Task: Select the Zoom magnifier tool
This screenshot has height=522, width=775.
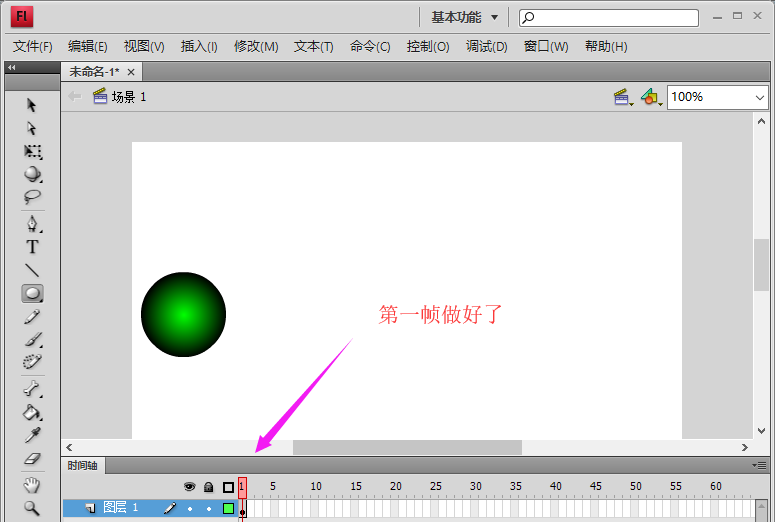Action: [x=32, y=508]
